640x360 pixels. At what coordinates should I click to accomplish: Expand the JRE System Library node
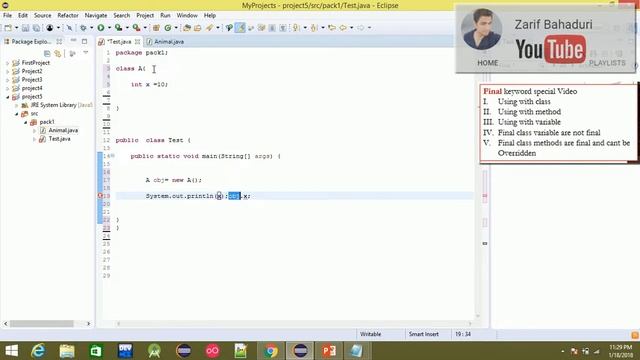click(x=17, y=105)
